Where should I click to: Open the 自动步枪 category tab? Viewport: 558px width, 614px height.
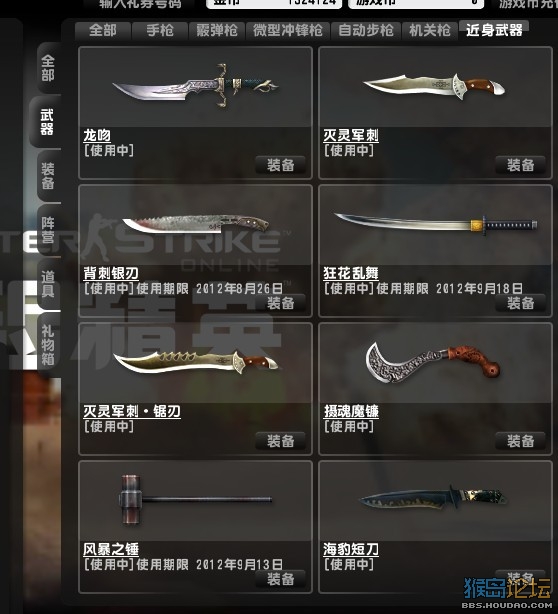pyautogui.click(x=366, y=30)
